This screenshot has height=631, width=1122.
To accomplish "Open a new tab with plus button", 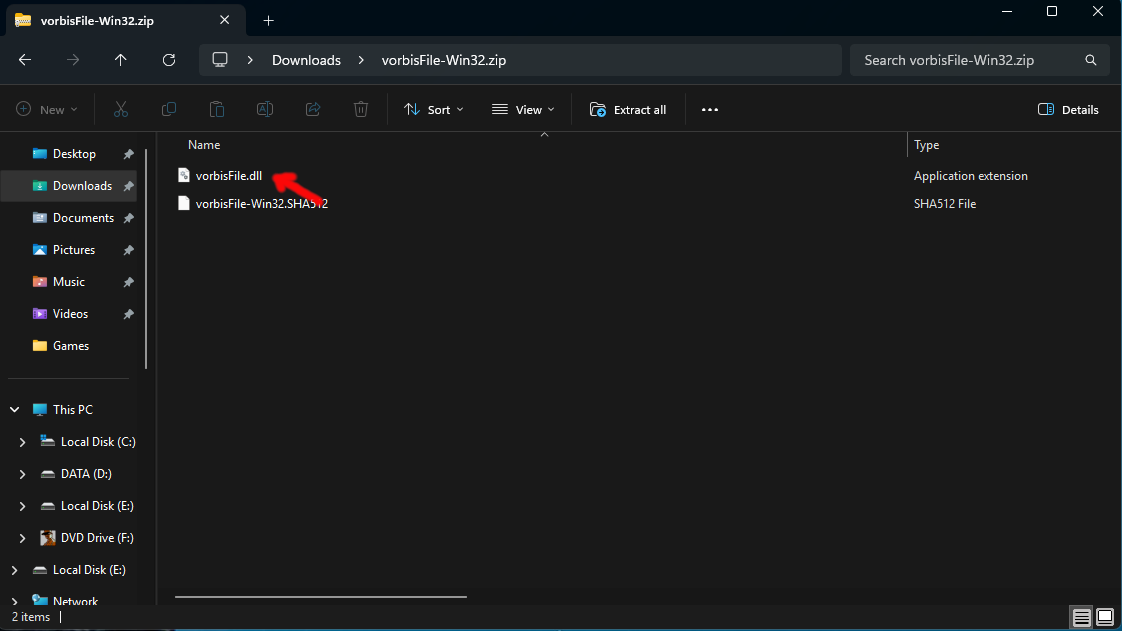I will (x=268, y=21).
